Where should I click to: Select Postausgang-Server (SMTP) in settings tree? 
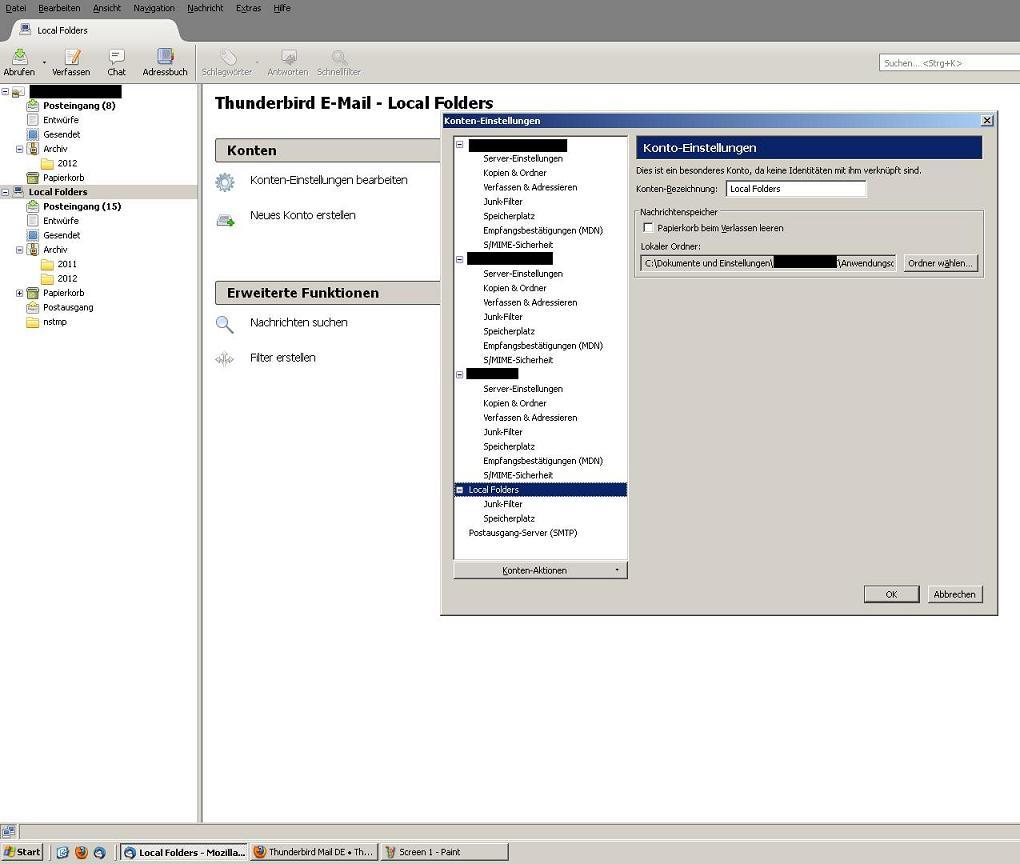click(522, 533)
